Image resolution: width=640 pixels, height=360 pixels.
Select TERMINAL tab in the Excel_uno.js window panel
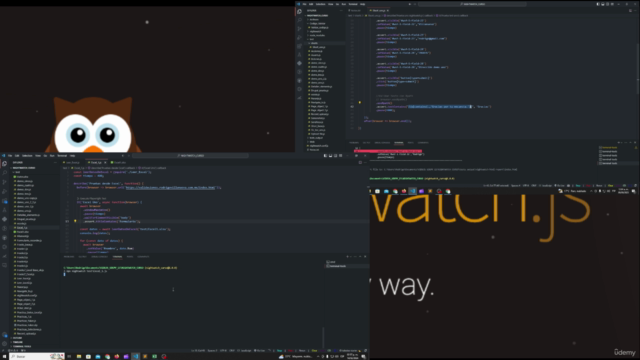click(x=399, y=143)
